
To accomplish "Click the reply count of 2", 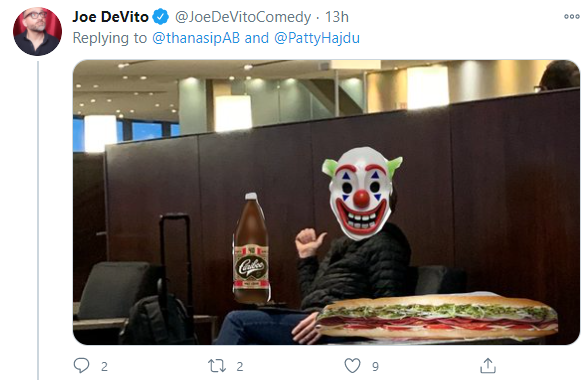I will click(104, 366).
